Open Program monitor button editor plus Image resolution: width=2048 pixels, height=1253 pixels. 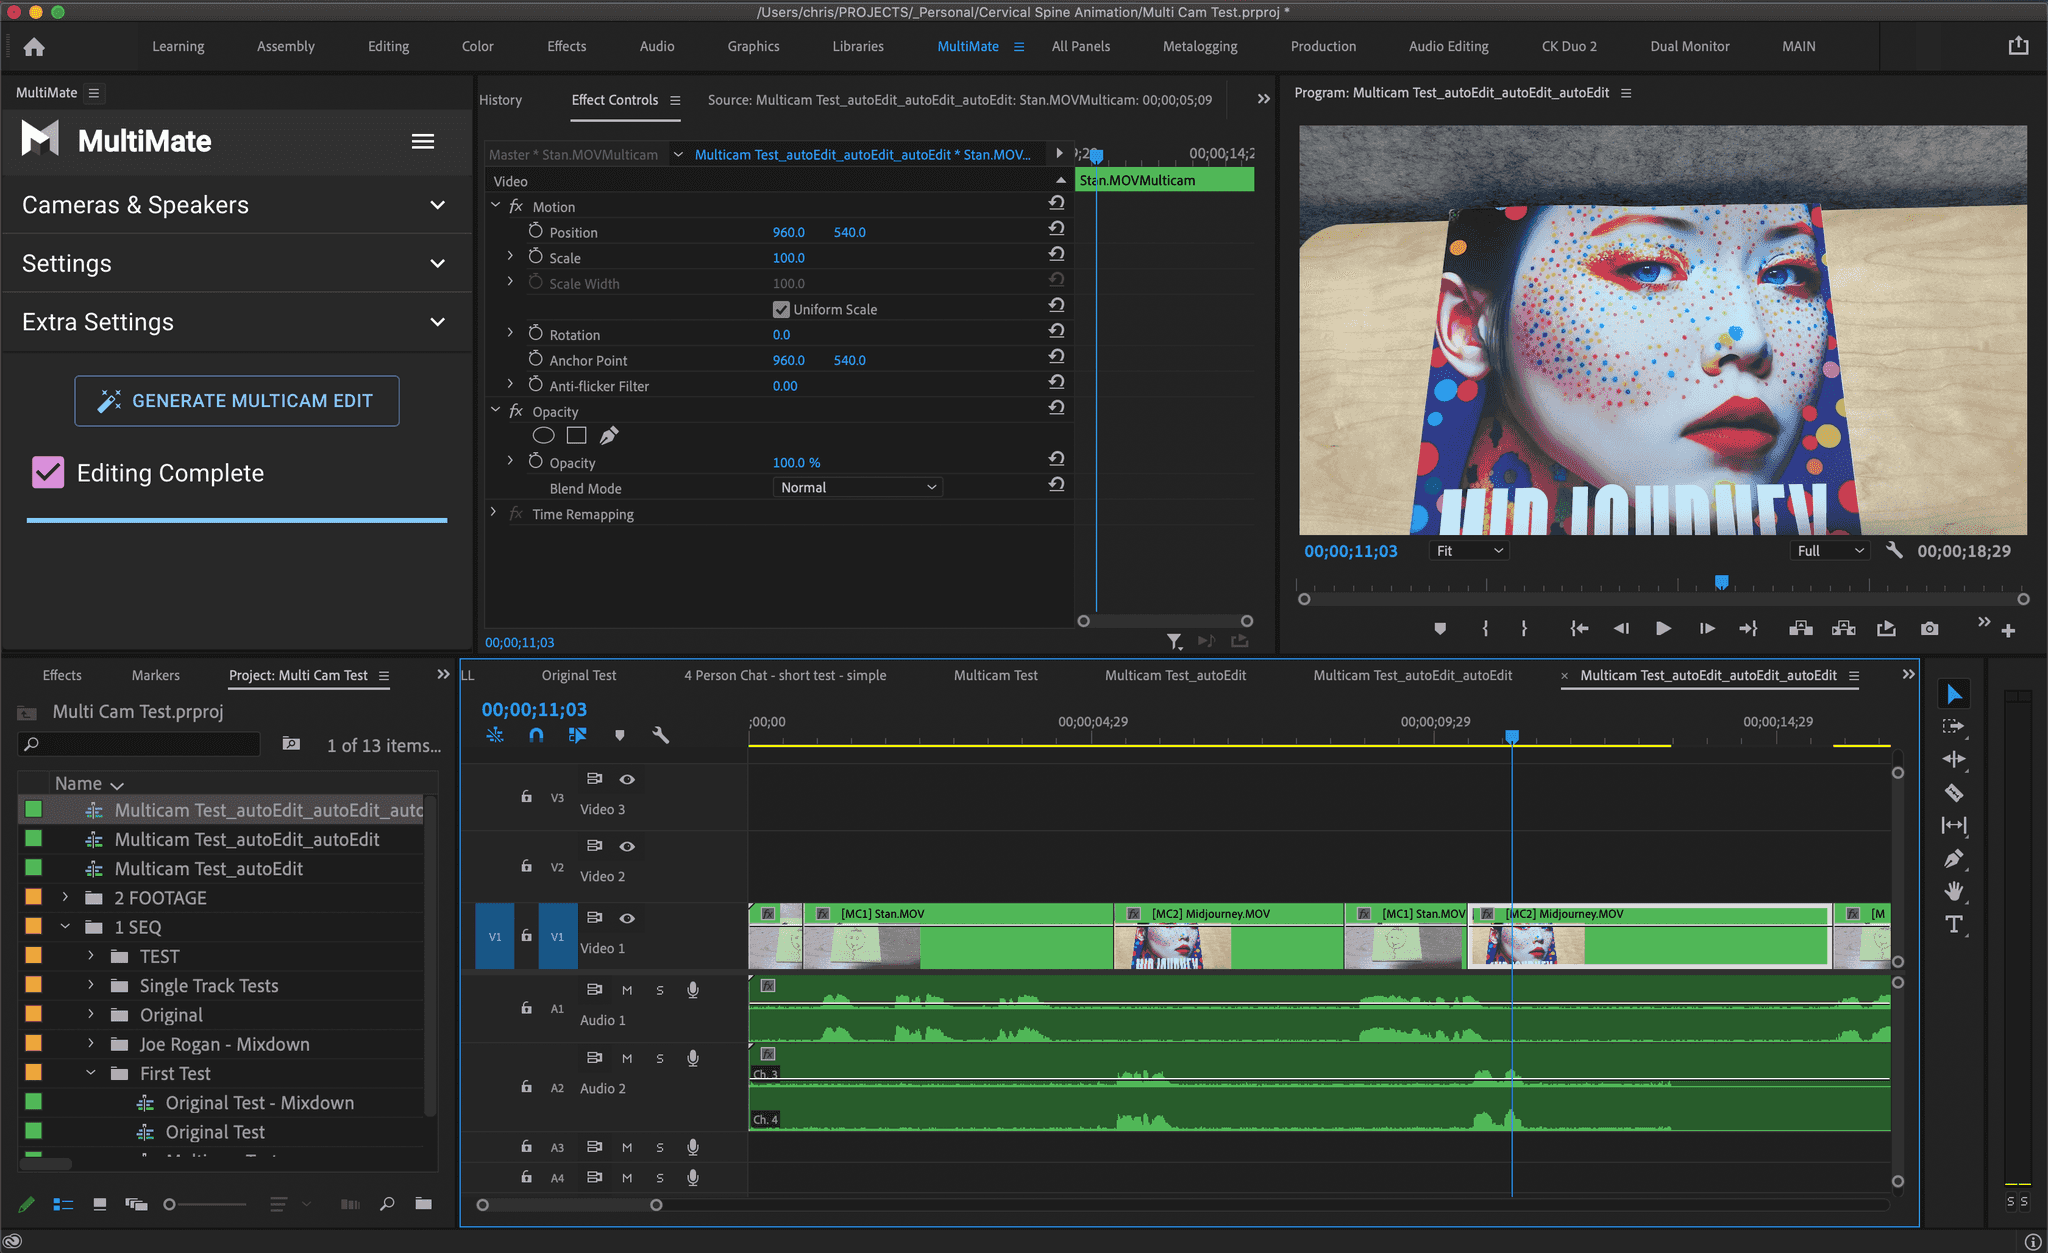[x=2008, y=631]
